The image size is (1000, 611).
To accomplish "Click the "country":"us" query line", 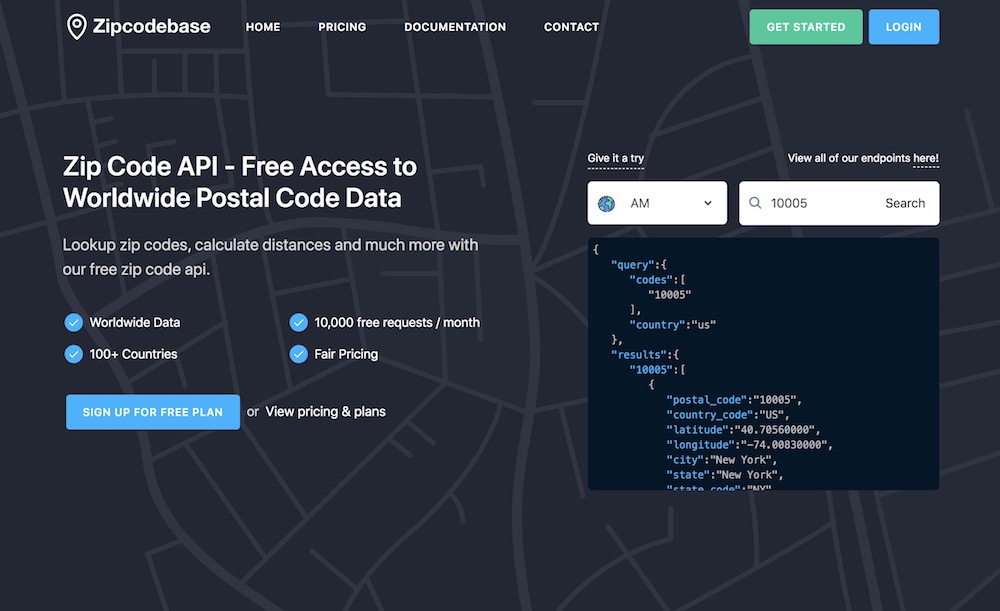I will pyautogui.click(x=672, y=325).
